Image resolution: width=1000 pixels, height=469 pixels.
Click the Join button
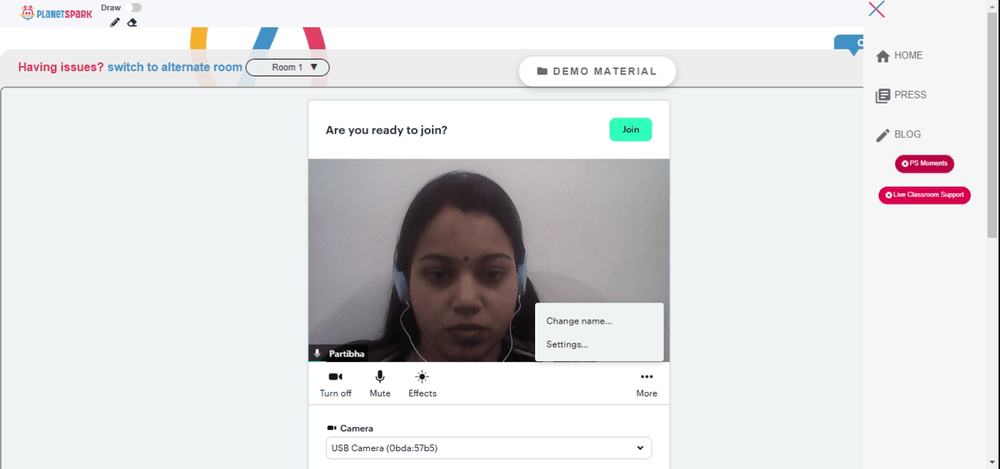click(631, 130)
